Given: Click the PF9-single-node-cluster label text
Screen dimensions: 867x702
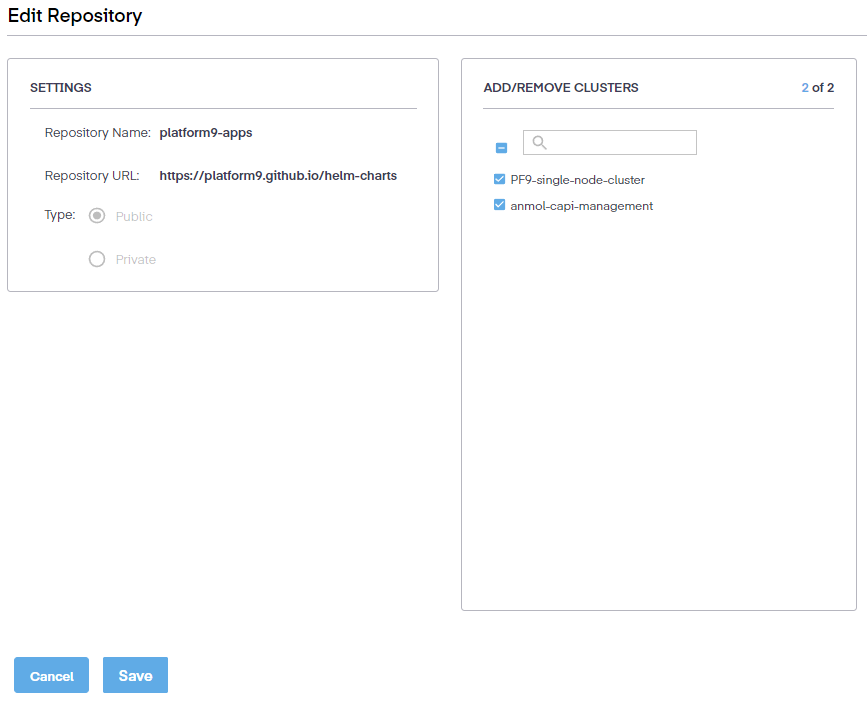Looking at the screenshot, I should point(577,180).
